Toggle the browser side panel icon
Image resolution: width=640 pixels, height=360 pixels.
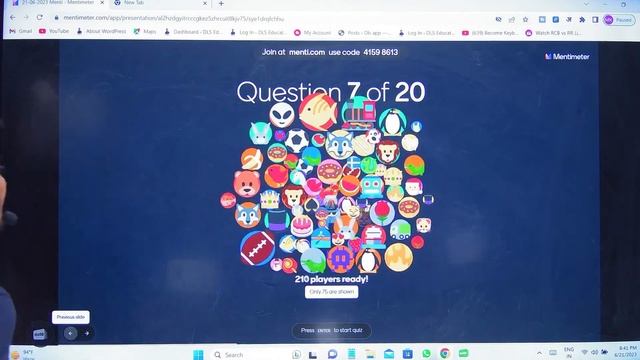tap(595, 20)
